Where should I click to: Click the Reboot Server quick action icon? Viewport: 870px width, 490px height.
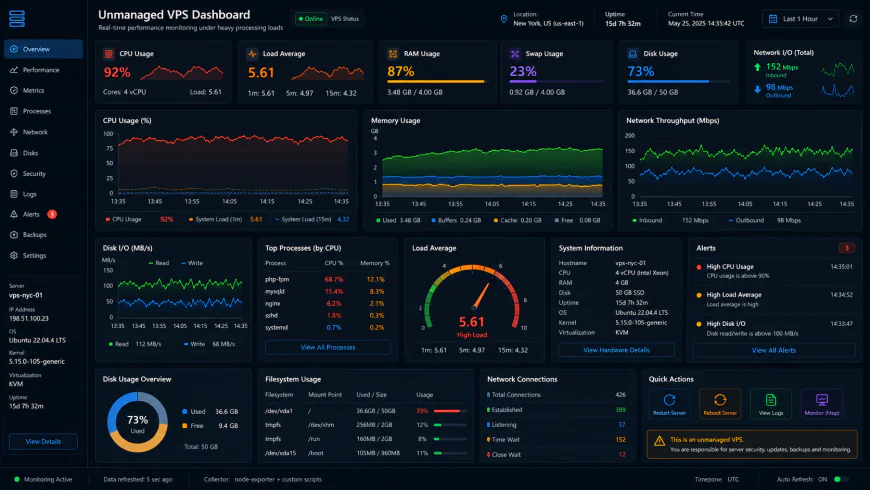coord(720,400)
